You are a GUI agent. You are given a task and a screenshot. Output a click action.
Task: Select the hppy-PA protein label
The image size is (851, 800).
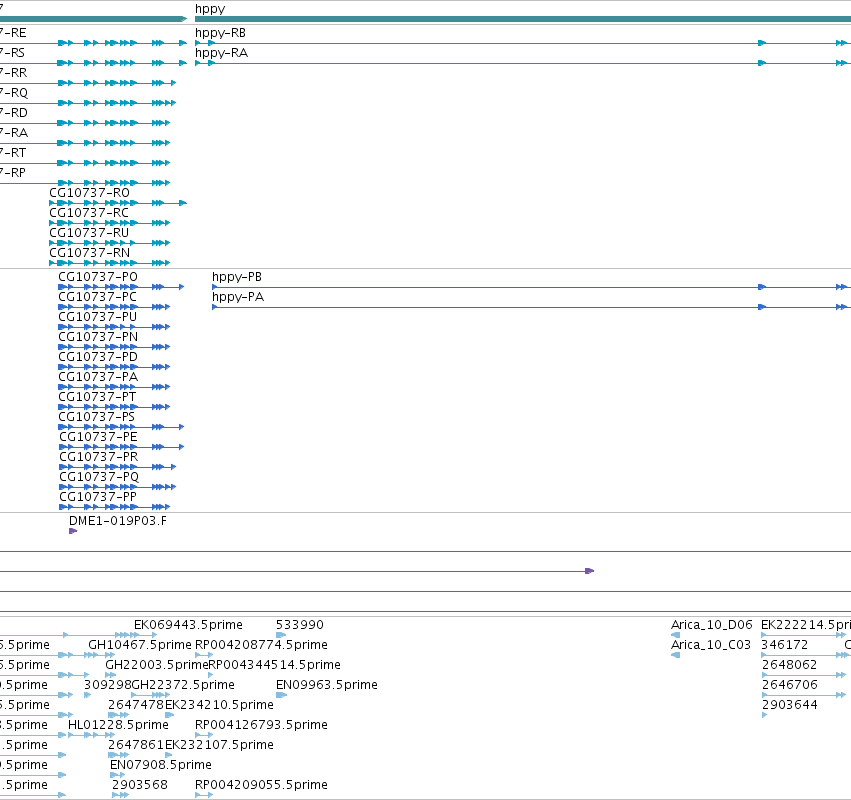coord(238,297)
